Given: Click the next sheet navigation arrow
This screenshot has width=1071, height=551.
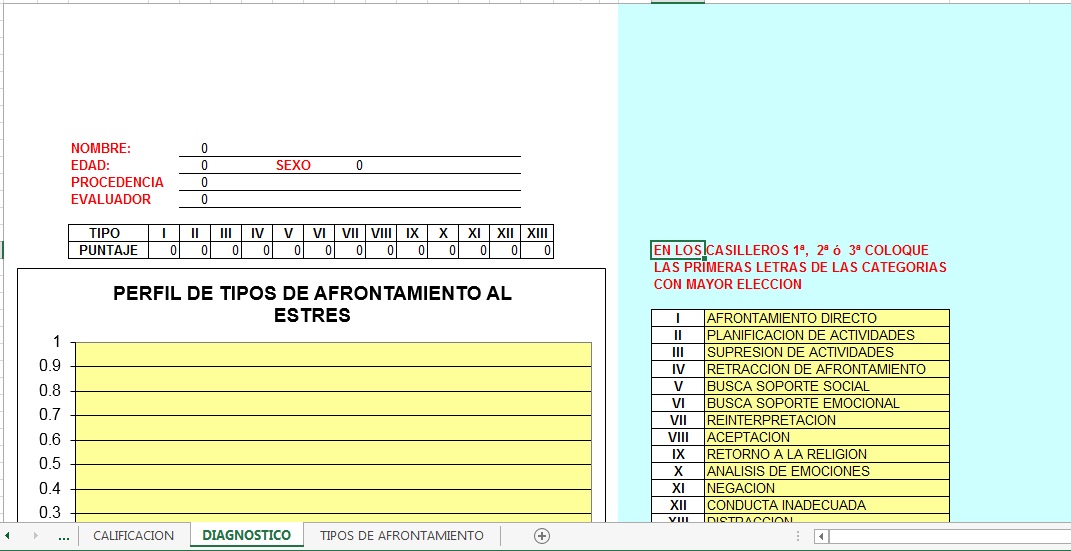Looking at the screenshot, I should click(x=36, y=536).
